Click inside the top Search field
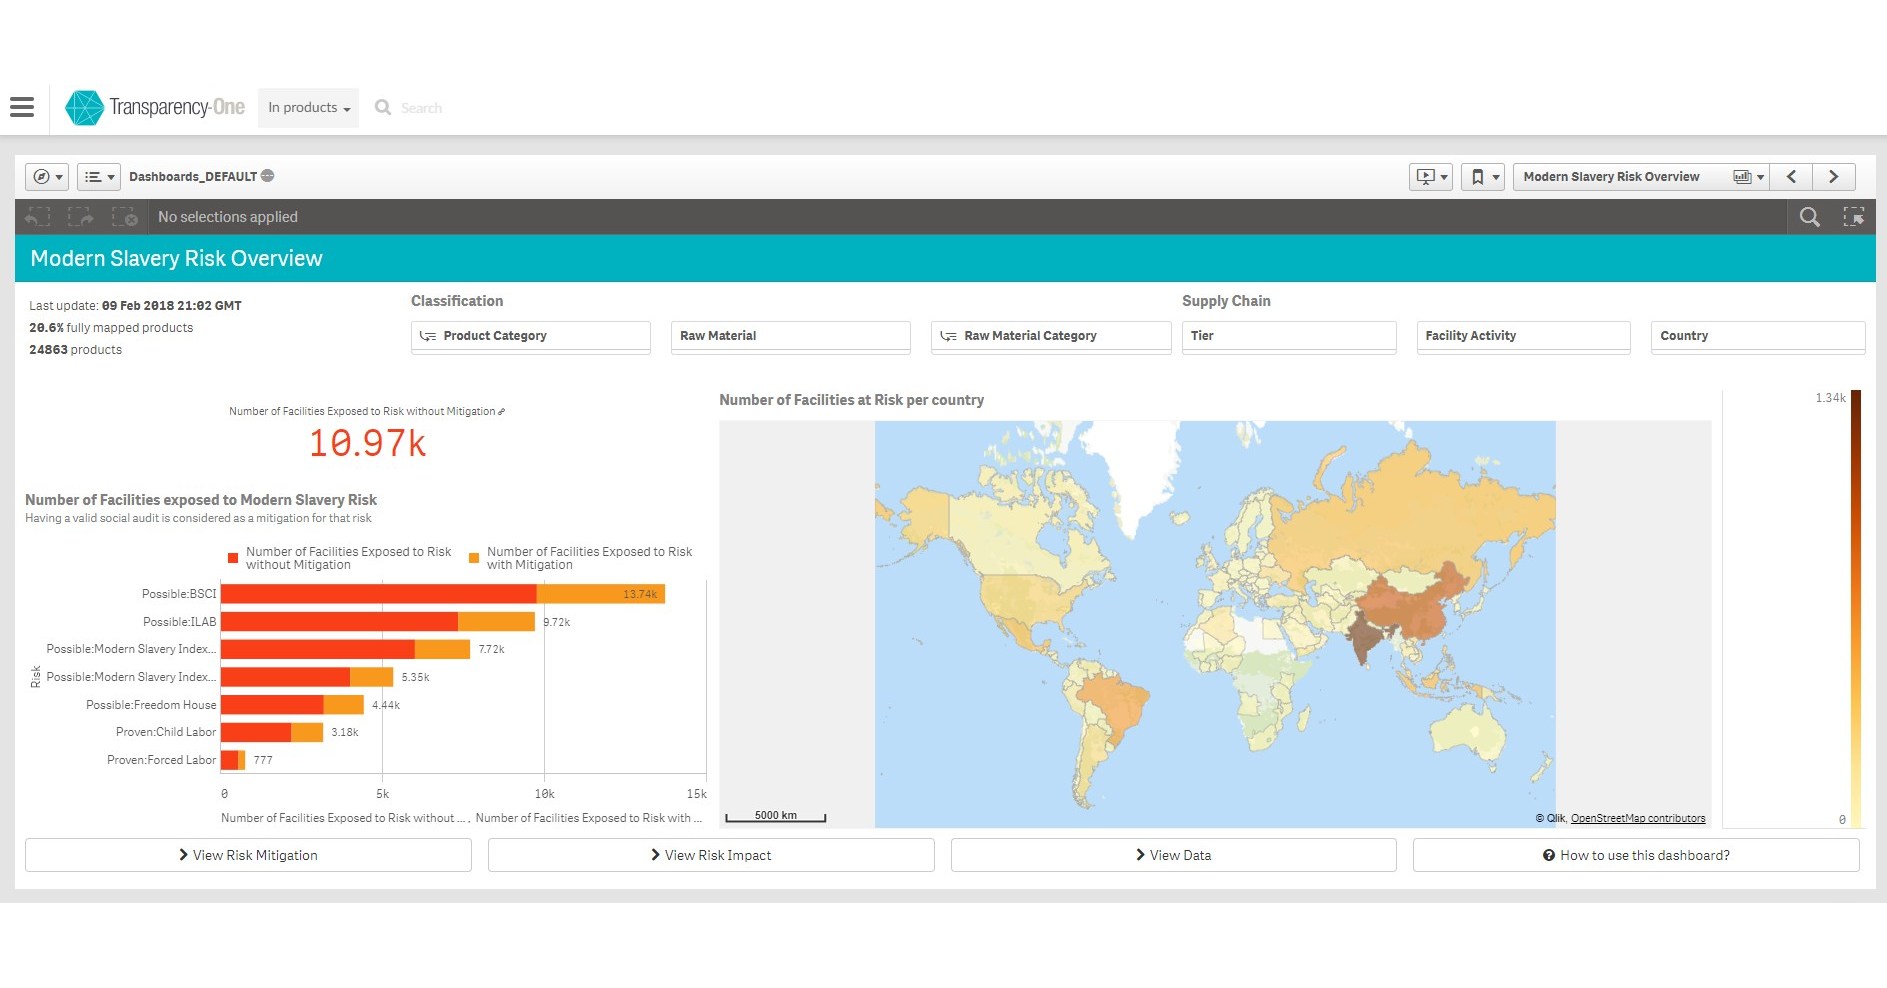The image size is (1887, 988). click(440, 107)
